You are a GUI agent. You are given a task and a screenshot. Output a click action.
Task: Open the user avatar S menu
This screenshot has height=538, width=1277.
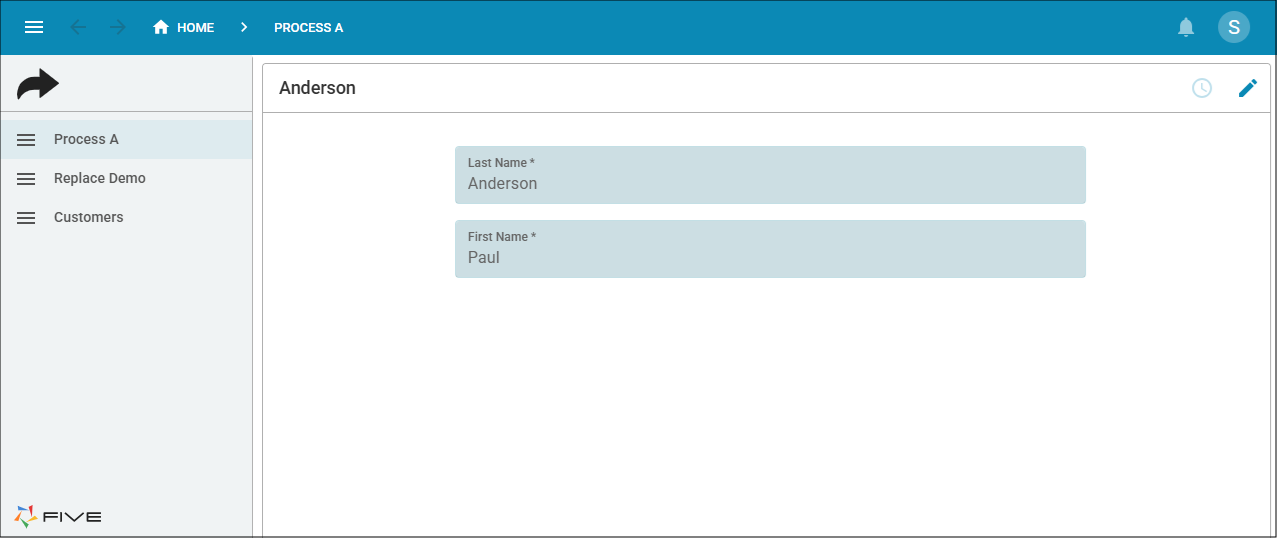click(1233, 27)
